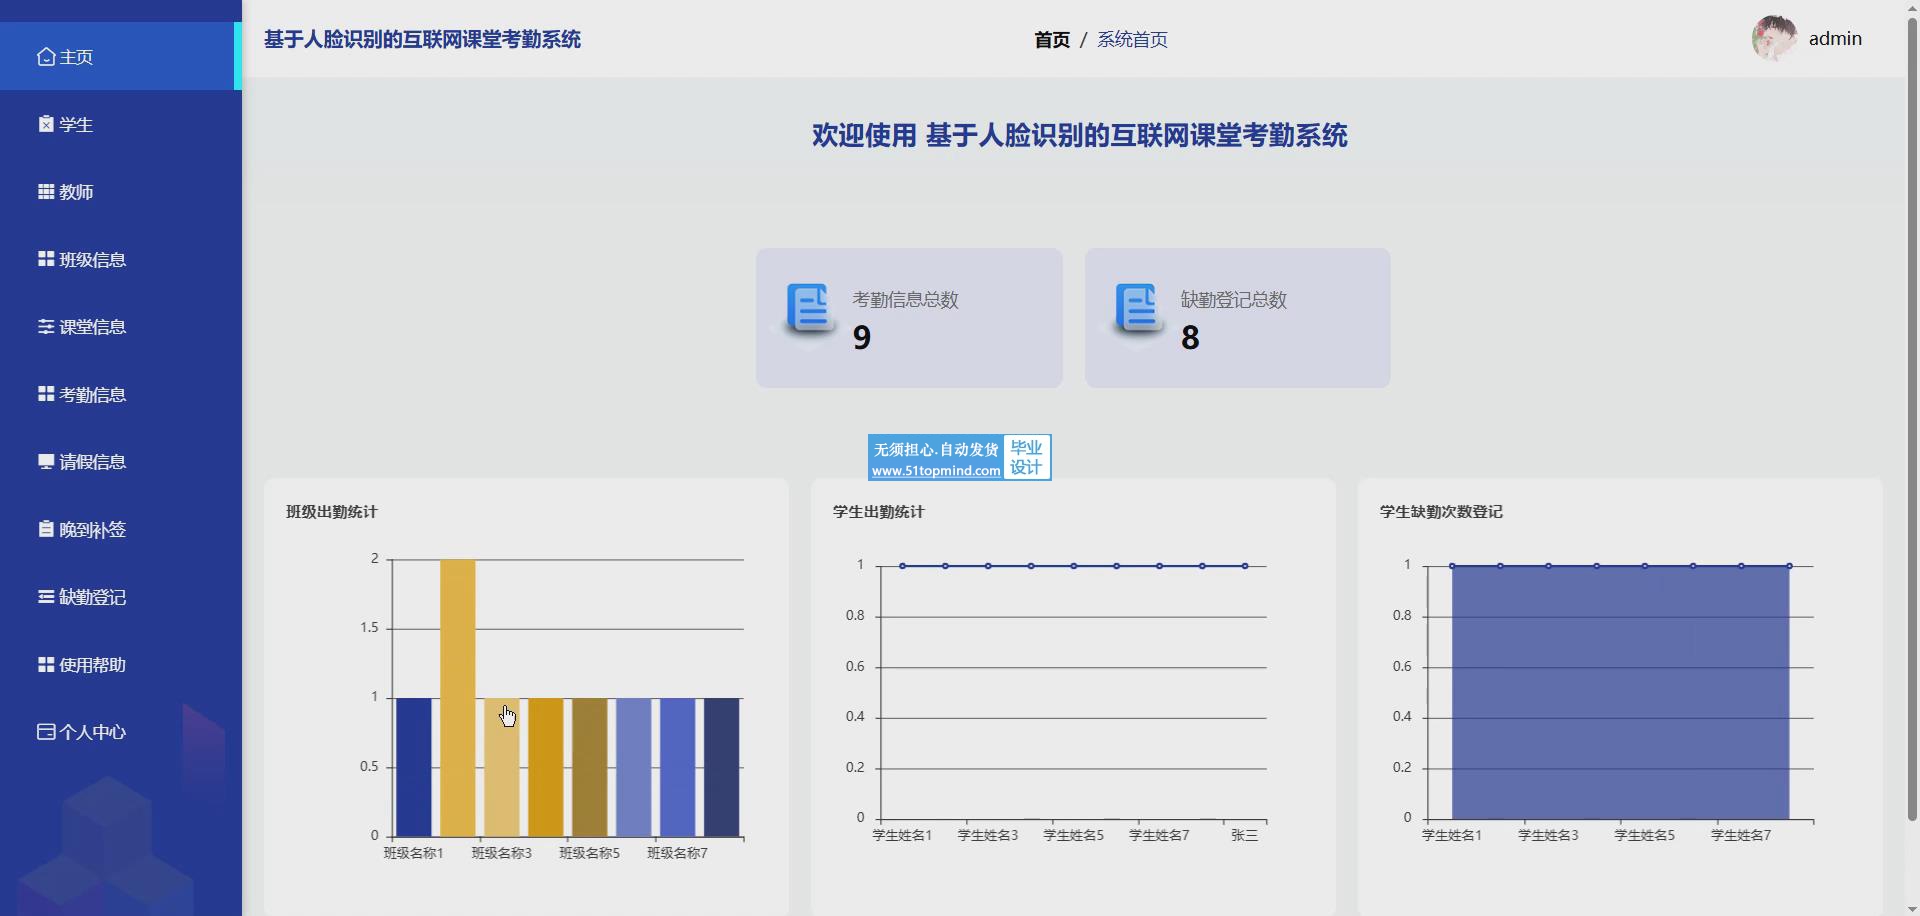
Task: Click the dark blue 班级名称1 bar
Action: [x=414, y=766]
